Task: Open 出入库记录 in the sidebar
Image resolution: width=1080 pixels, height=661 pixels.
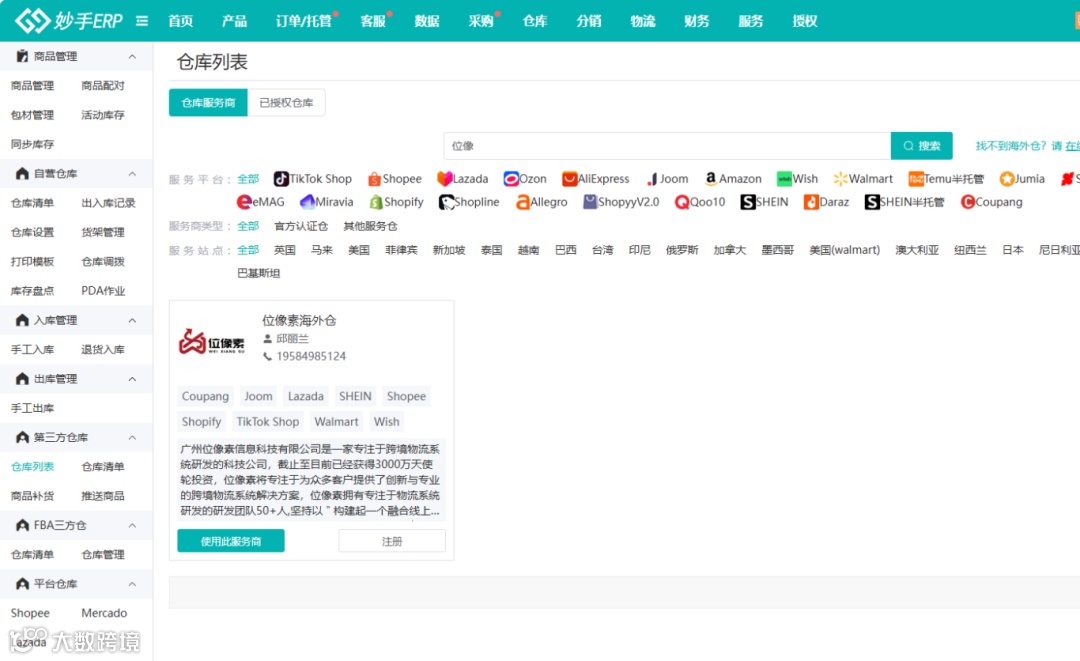Action: (108, 203)
